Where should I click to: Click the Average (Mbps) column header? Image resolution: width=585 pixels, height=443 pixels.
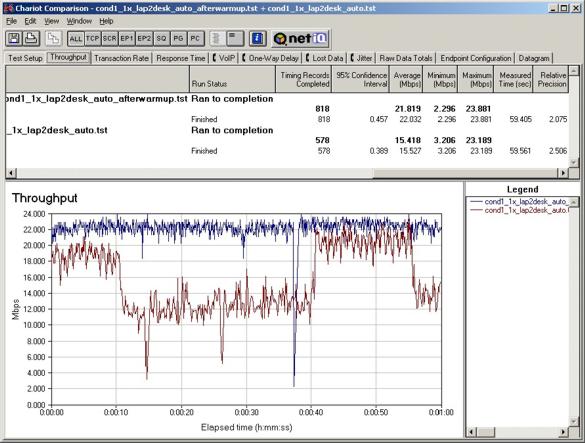point(406,79)
